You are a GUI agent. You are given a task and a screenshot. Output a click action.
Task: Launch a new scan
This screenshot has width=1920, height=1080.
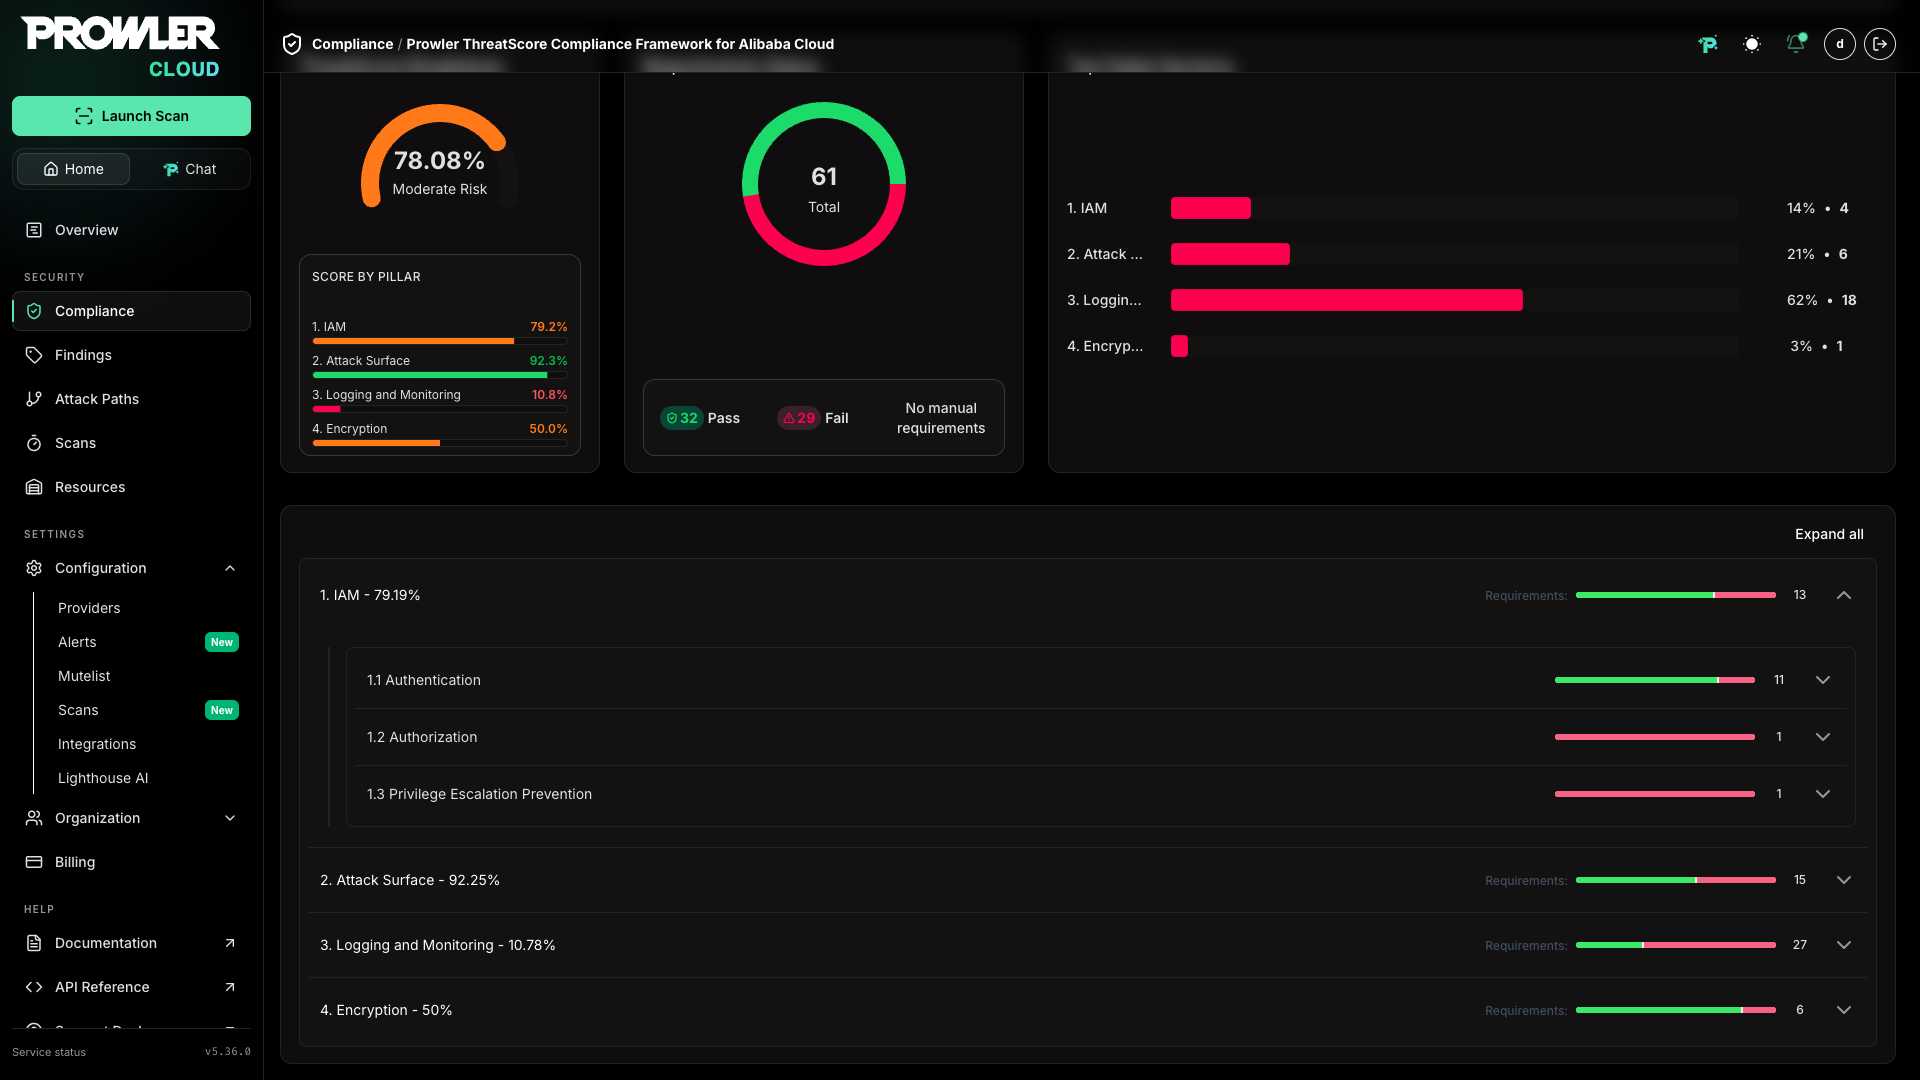coord(131,116)
